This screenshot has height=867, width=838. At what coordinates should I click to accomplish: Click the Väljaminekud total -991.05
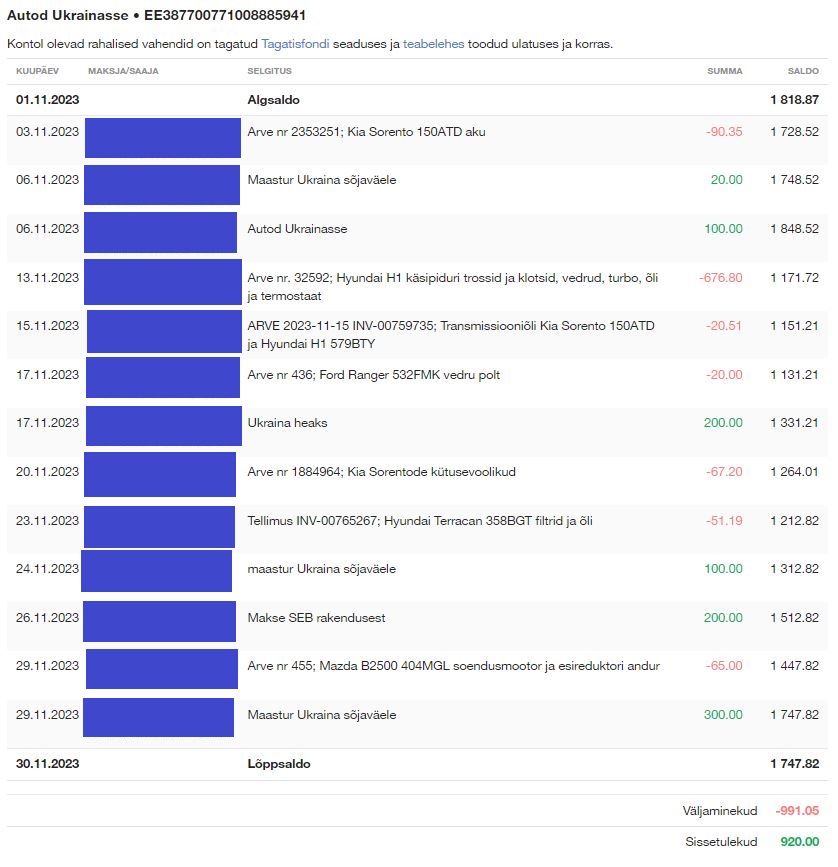click(x=797, y=811)
